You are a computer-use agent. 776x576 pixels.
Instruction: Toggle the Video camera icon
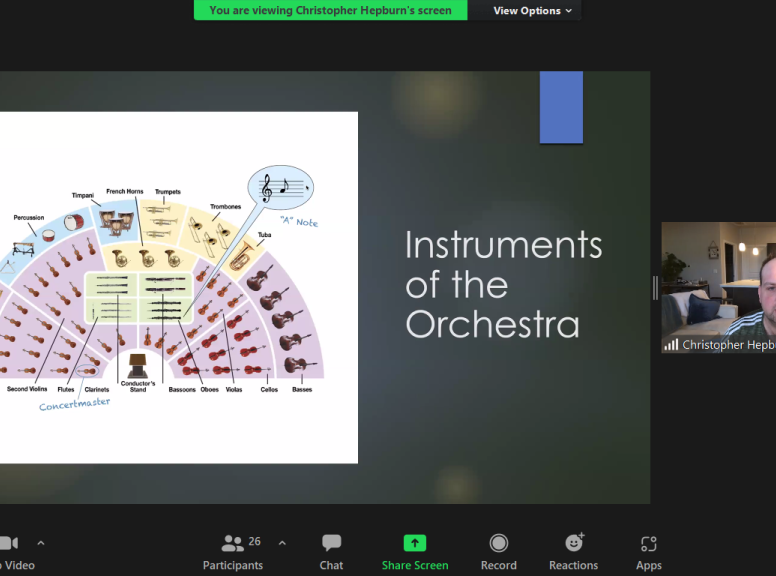click(x=9, y=543)
